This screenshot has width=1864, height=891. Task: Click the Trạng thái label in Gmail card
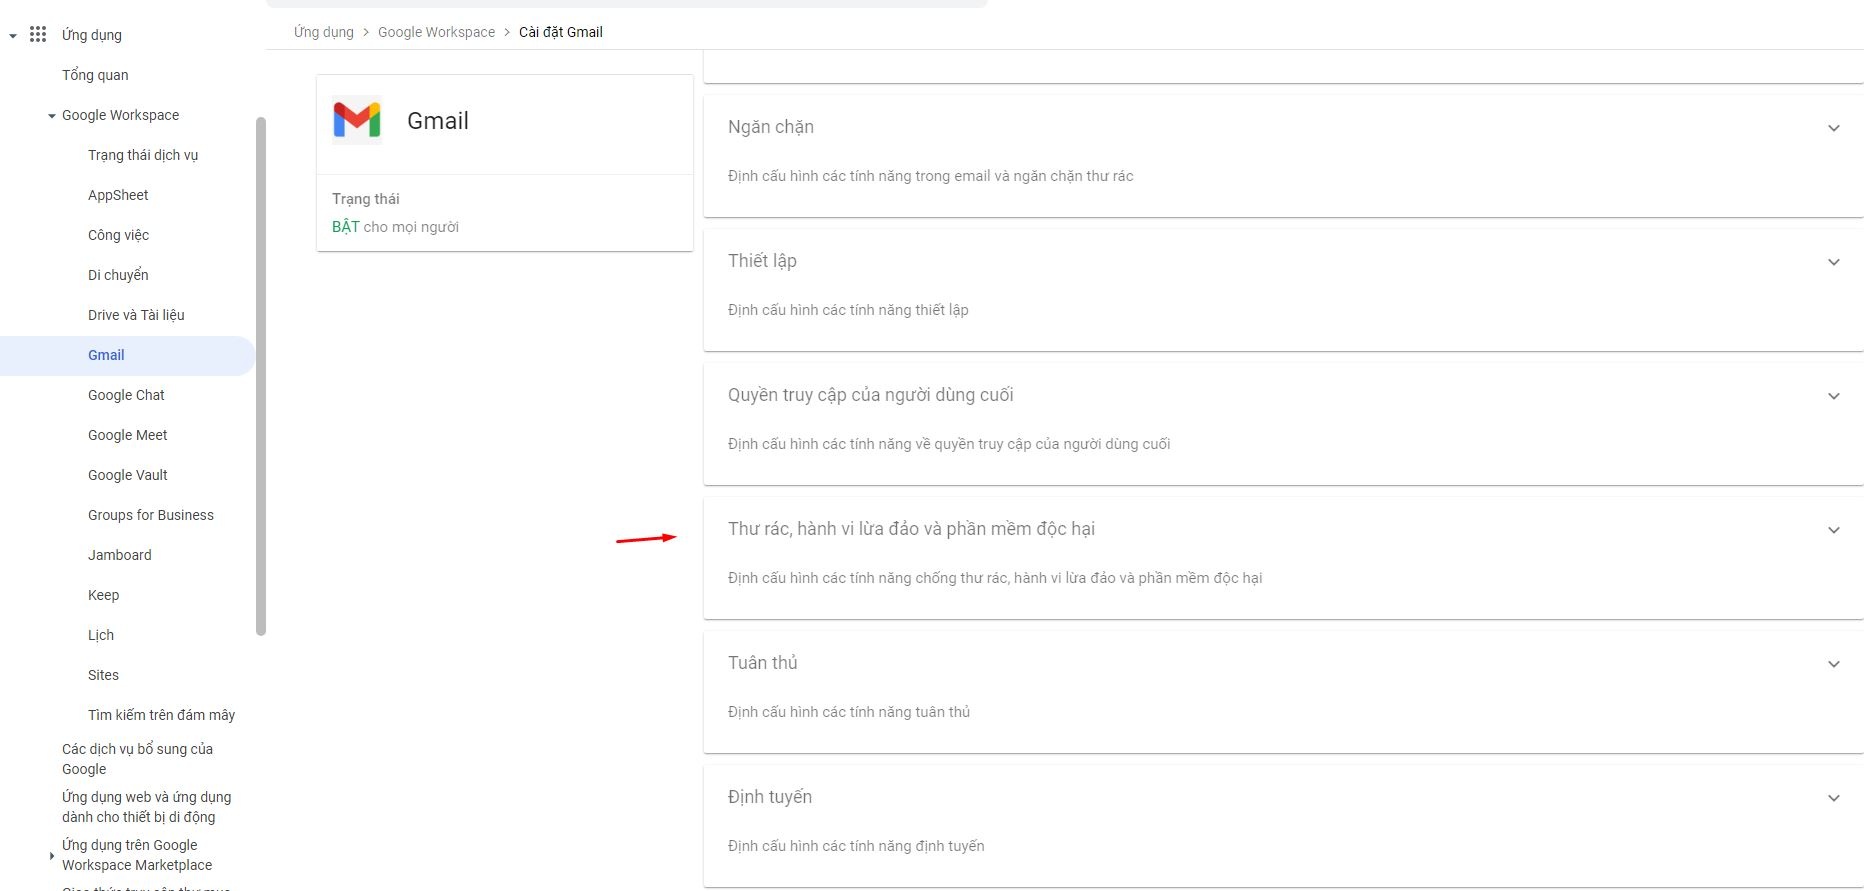[x=366, y=199]
